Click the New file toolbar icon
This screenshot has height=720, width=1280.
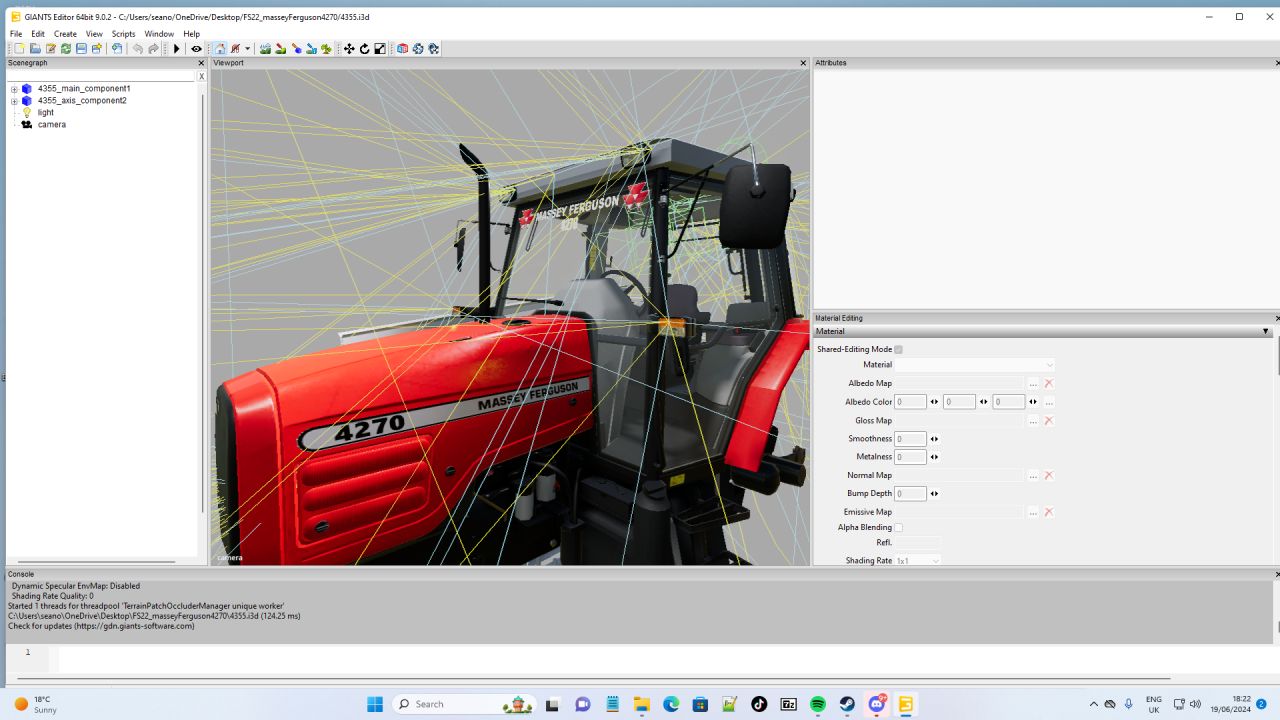[19, 49]
